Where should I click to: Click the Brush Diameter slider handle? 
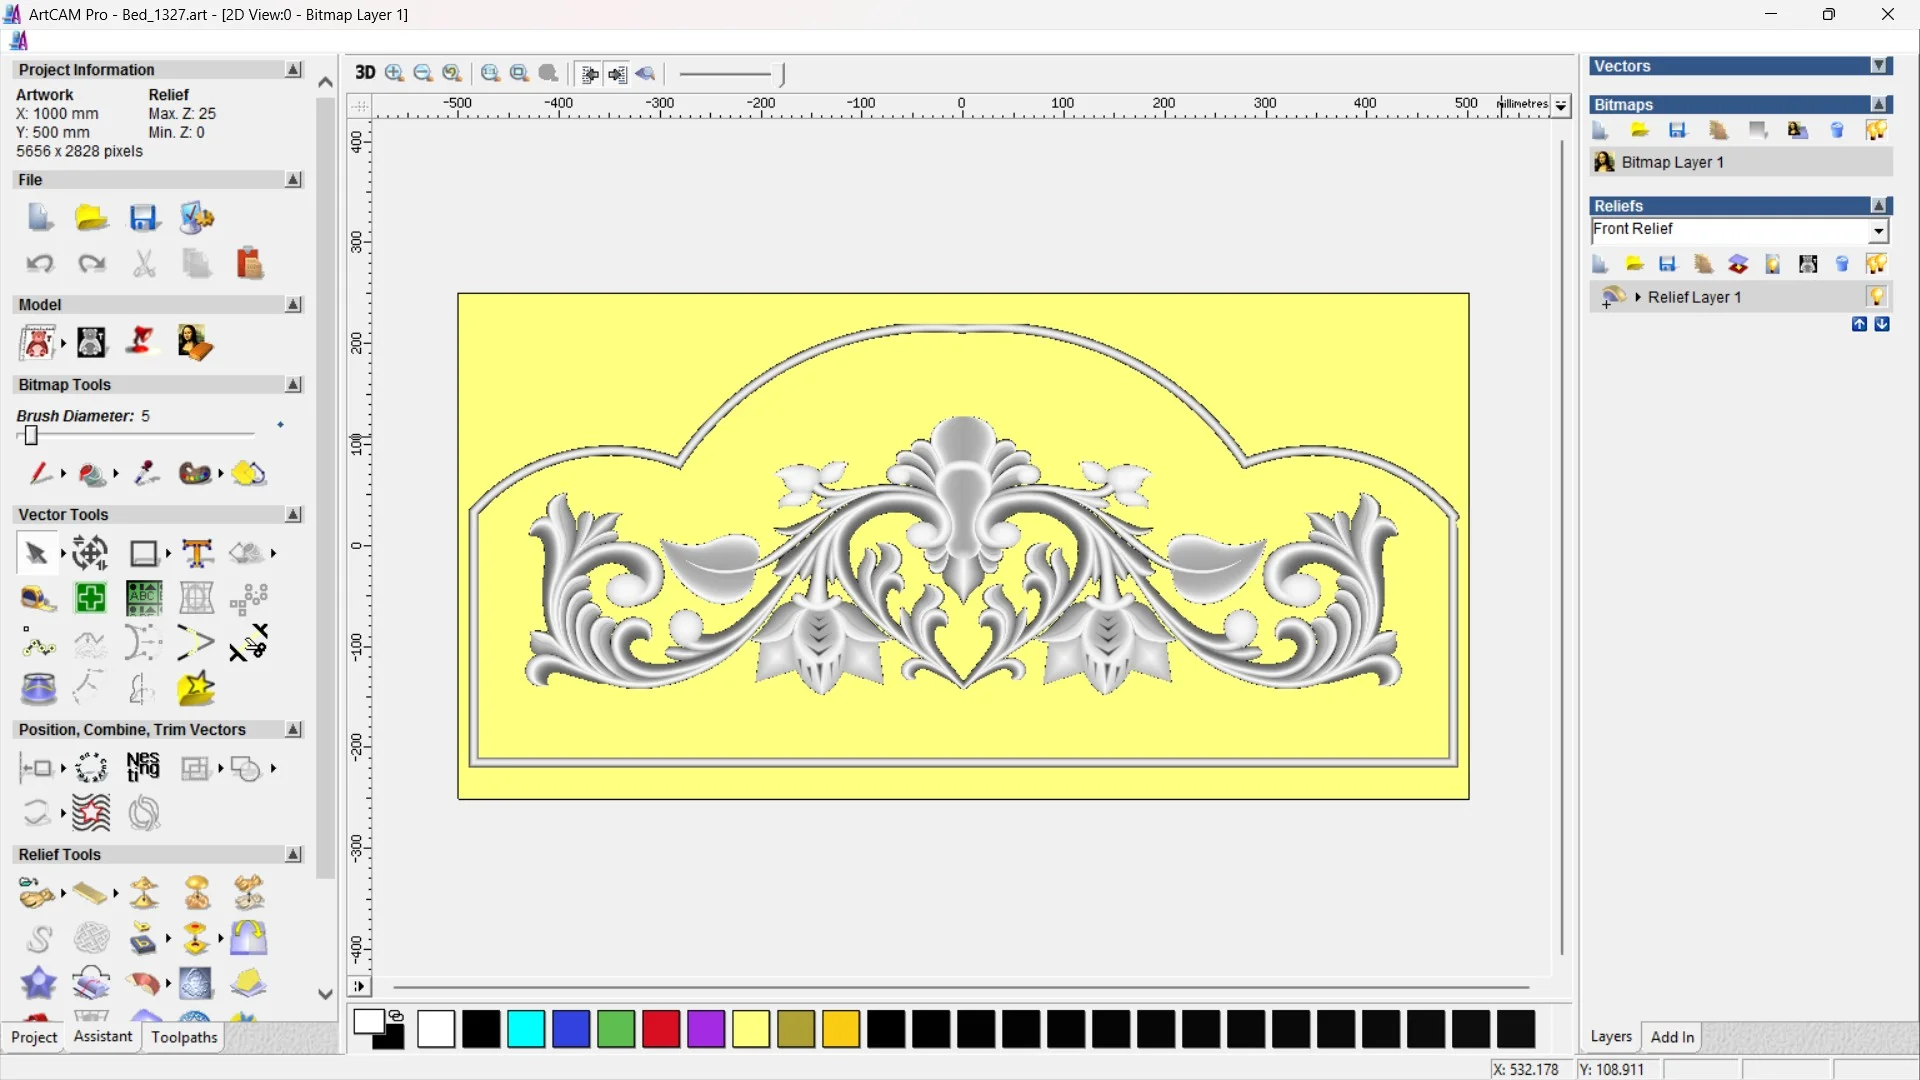coord(31,436)
